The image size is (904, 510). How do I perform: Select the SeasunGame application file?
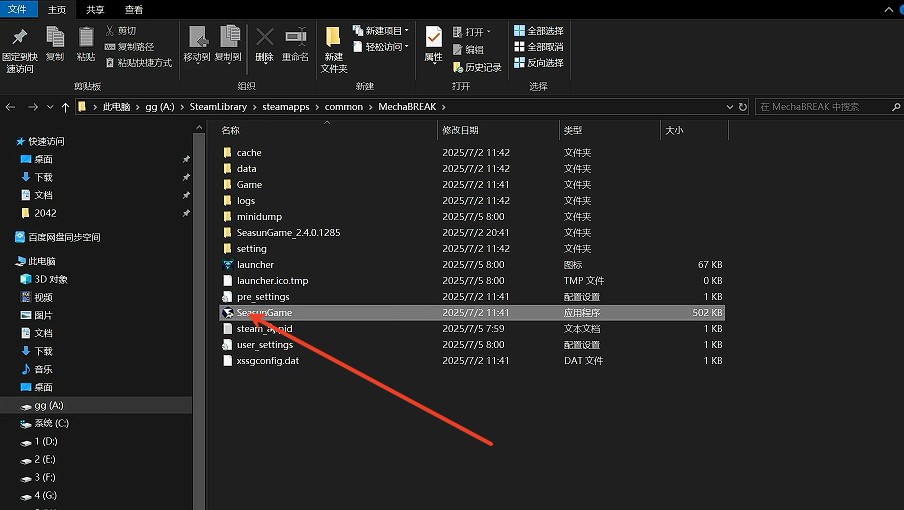coord(264,312)
